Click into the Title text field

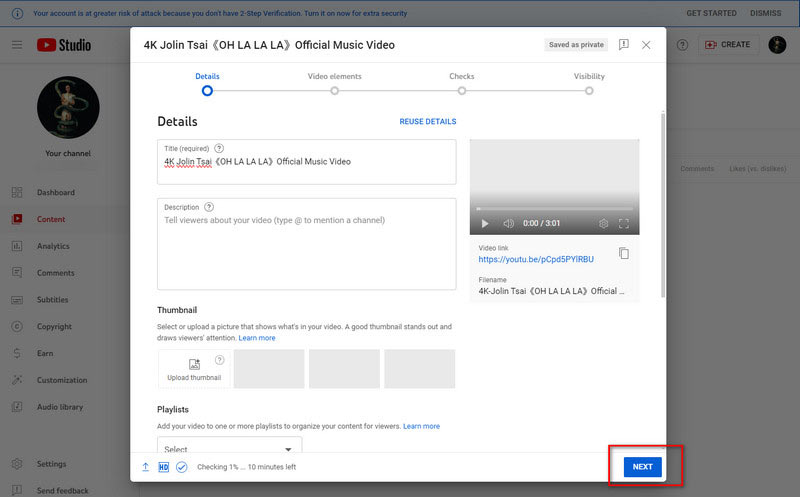click(x=307, y=162)
